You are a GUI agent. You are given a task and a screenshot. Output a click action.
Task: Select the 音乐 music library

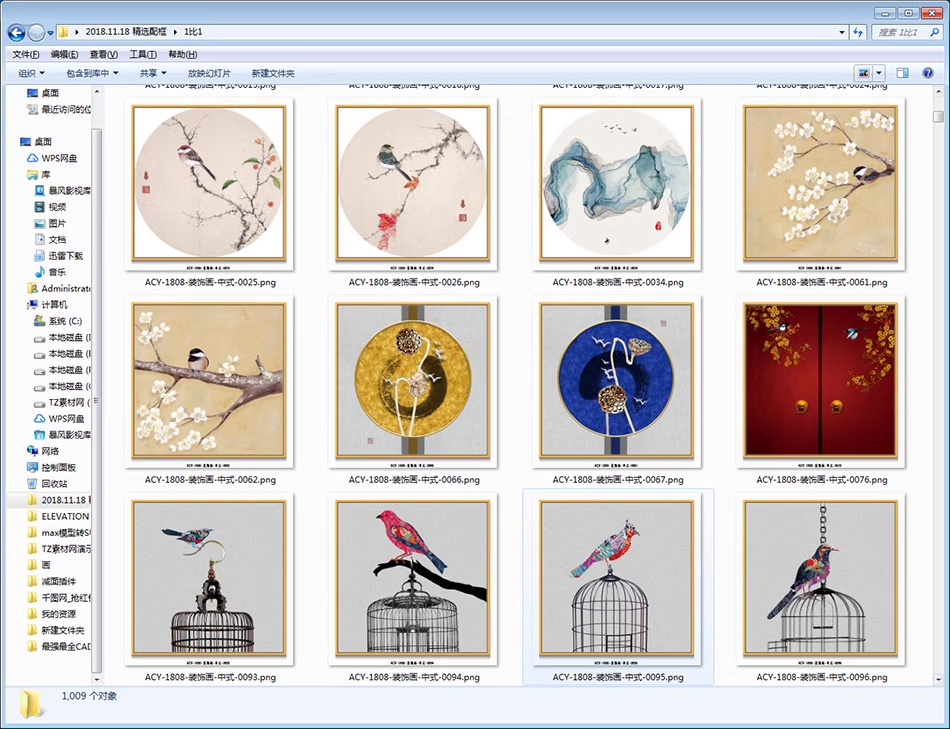coord(57,272)
